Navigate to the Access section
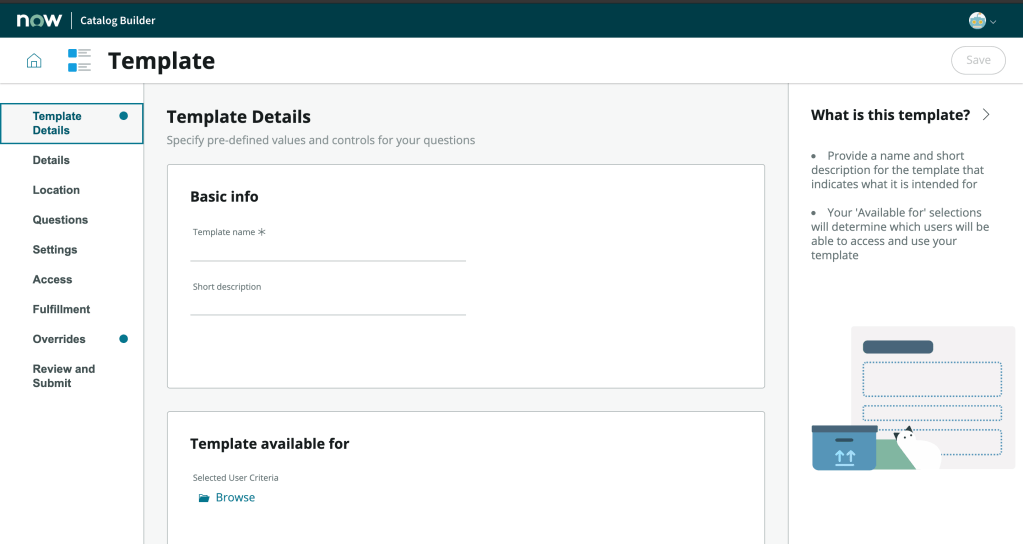The height and width of the screenshot is (544, 1023). pos(52,280)
